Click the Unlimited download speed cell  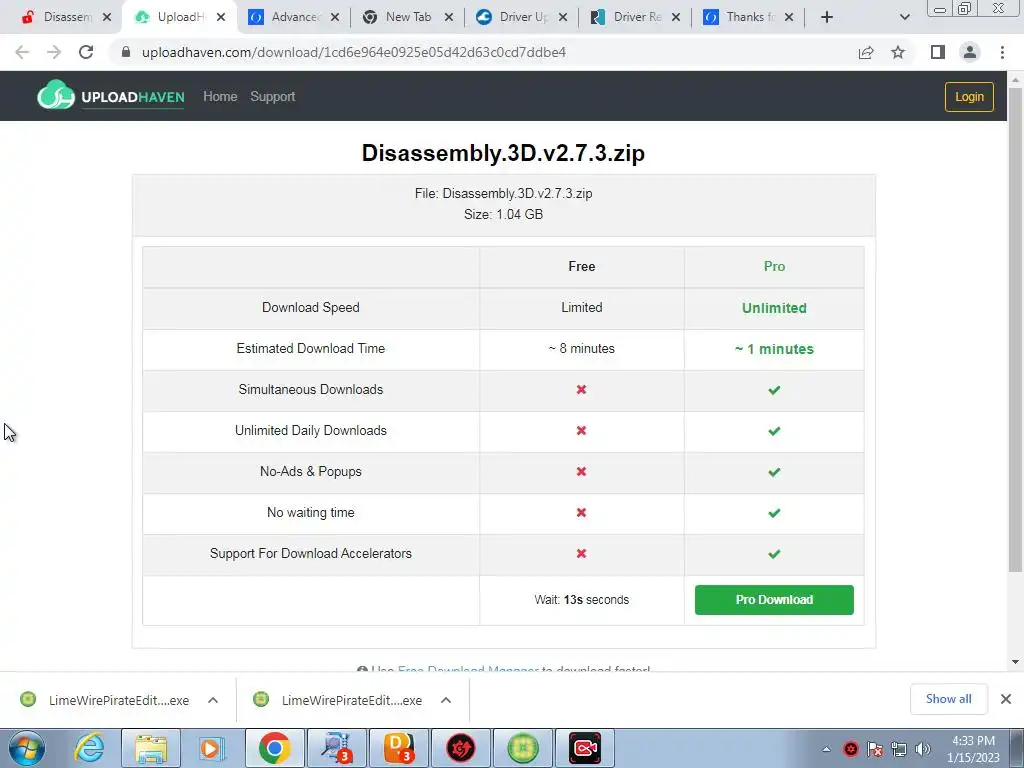coord(774,308)
